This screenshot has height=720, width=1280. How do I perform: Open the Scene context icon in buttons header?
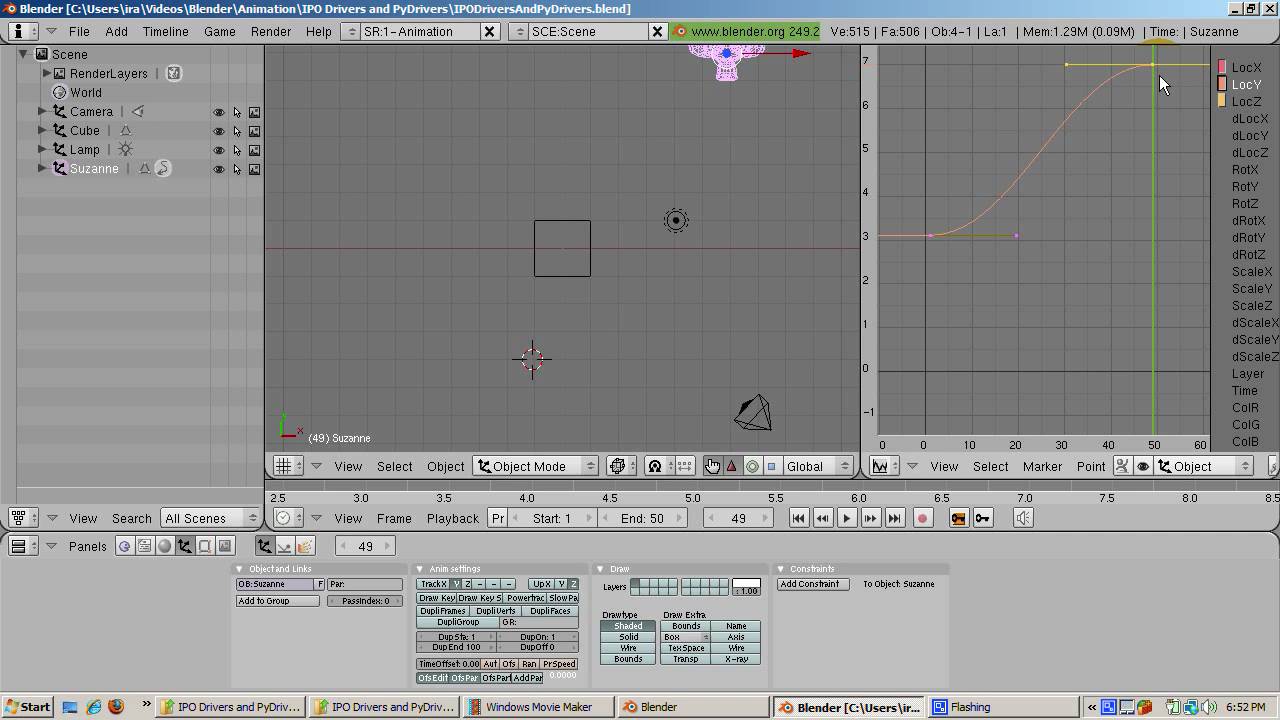[x=224, y=546]
